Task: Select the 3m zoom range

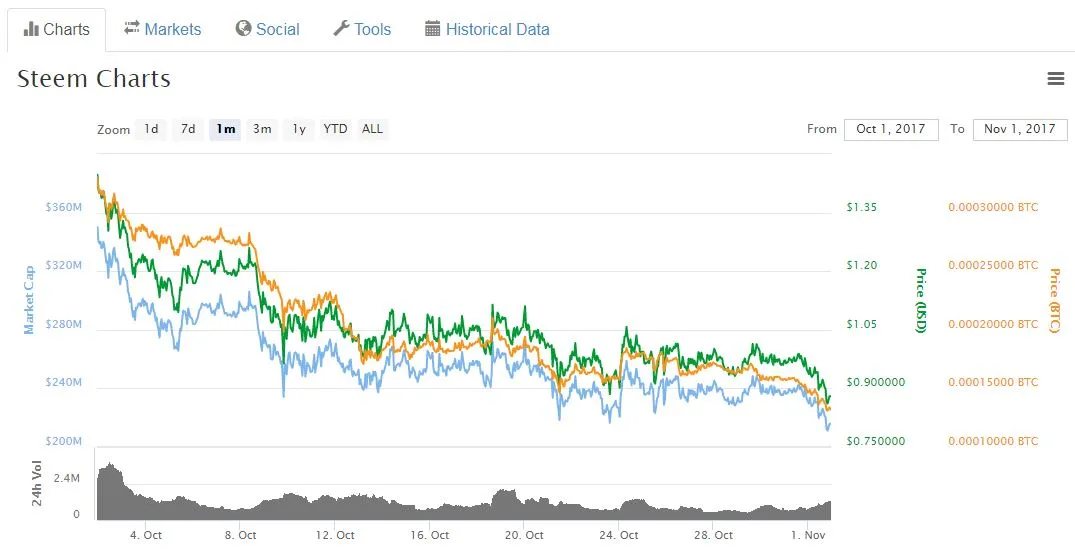Action: (x=262, y=129)
